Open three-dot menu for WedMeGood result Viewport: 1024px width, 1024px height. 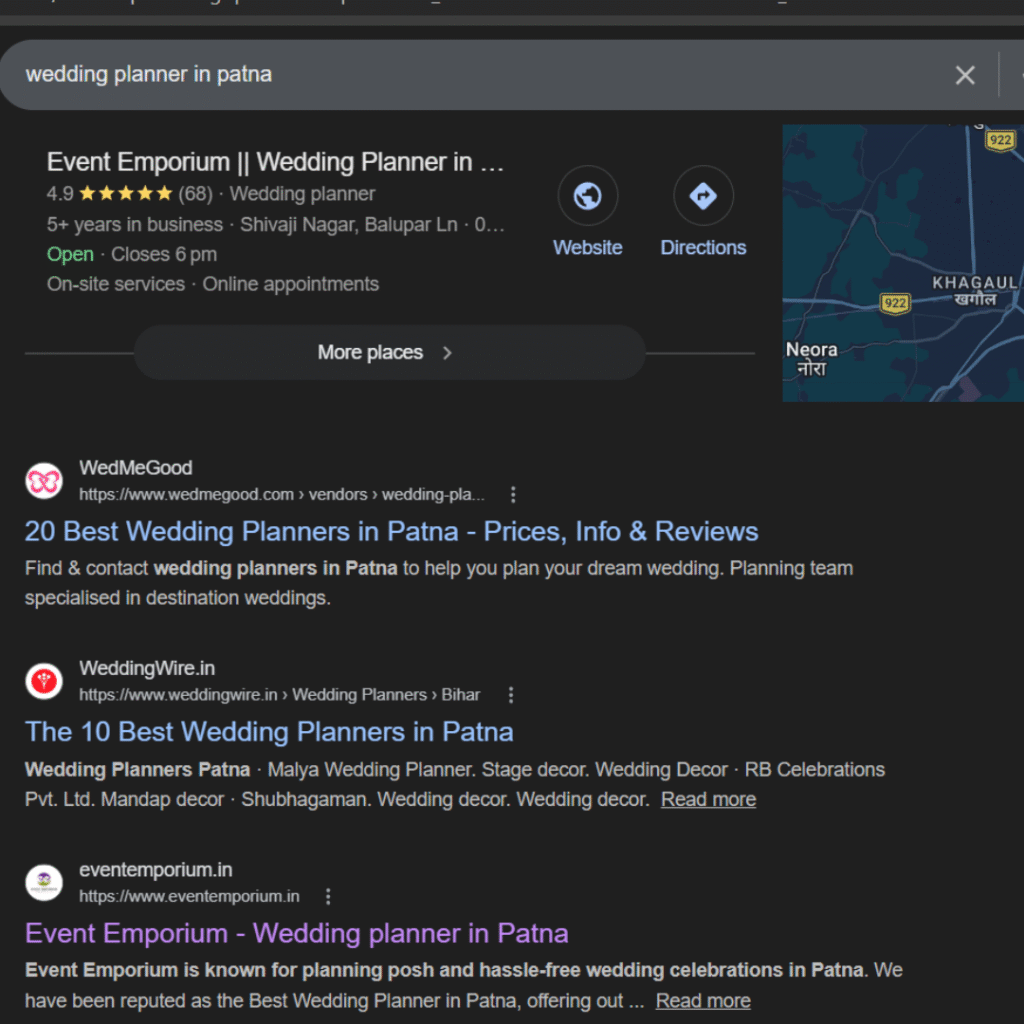(513, 494)
